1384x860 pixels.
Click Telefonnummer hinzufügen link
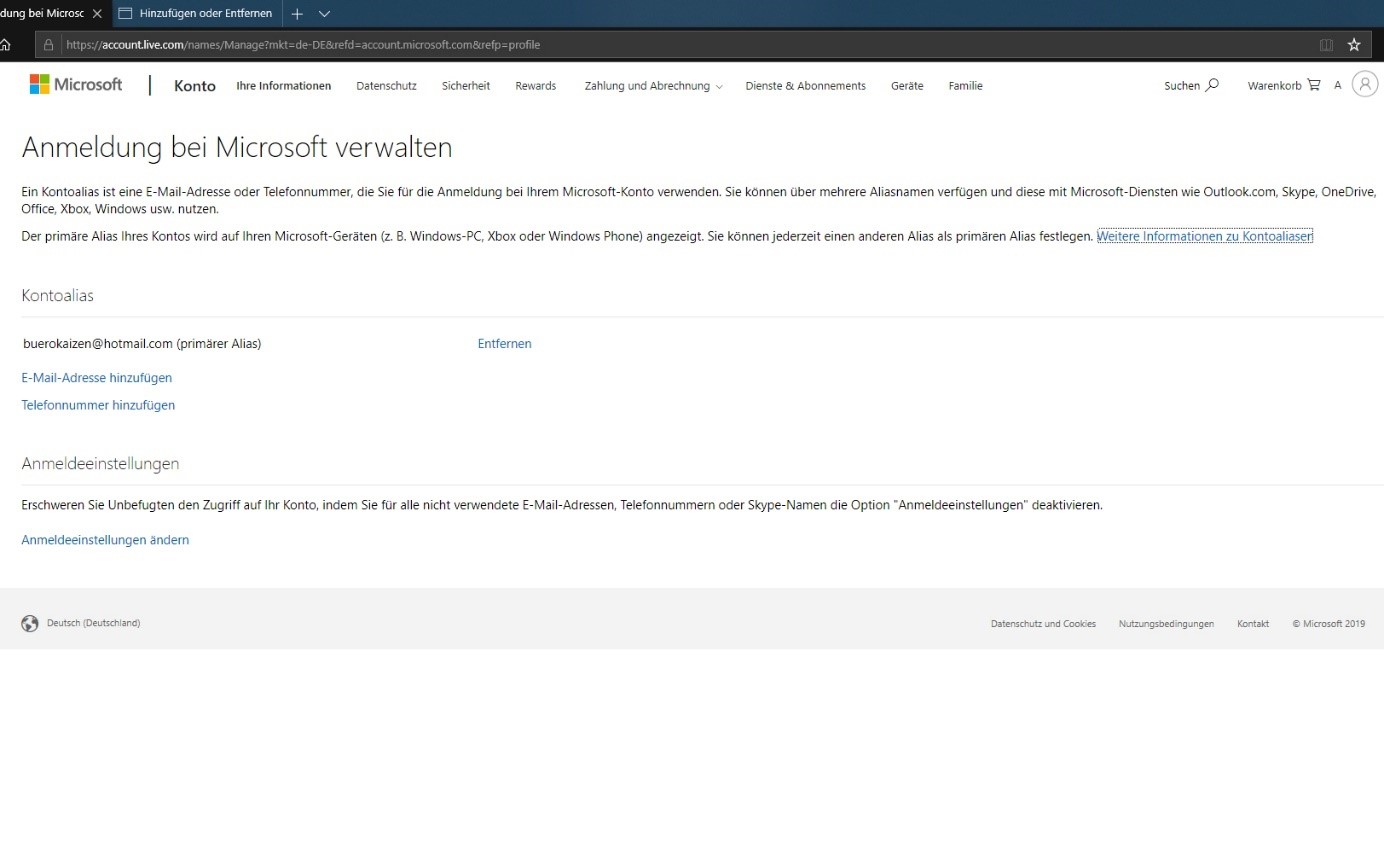98,405
